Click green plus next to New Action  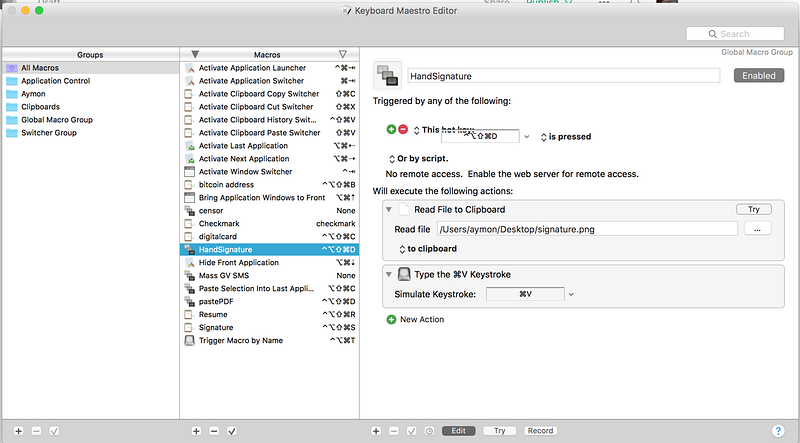tap(391, 319)
